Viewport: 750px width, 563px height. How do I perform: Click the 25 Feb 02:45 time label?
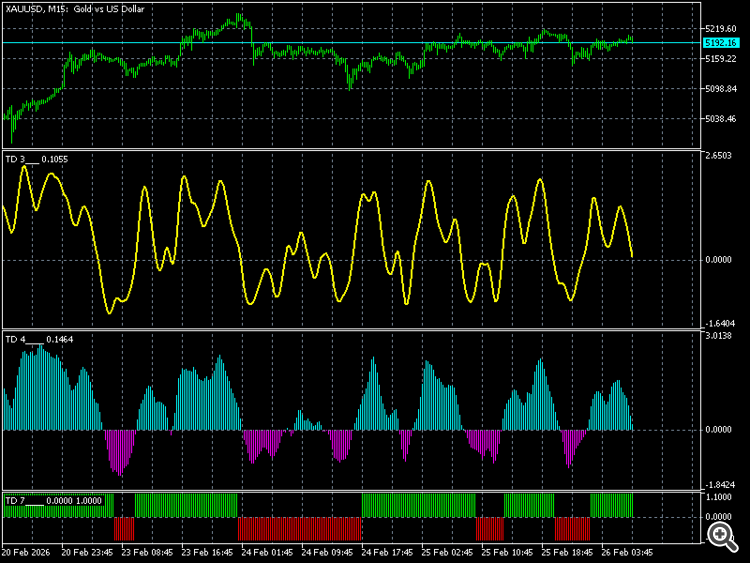pos(447,552)
